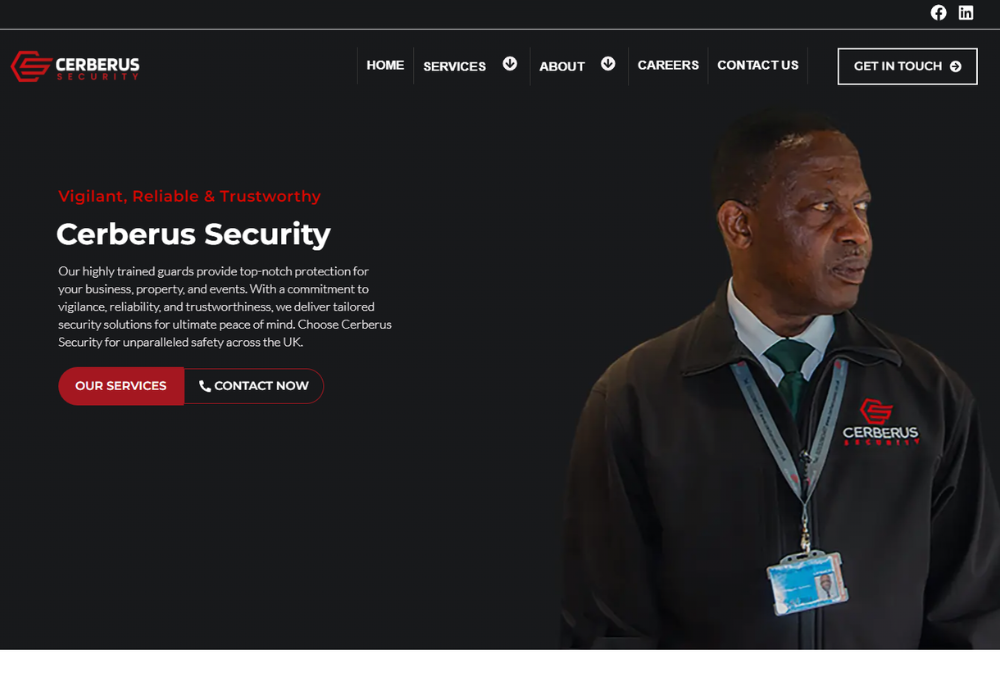Click the arrow icon in Get In Touch
Viewport: 1000px width, 700px height.
coord(955,66)
